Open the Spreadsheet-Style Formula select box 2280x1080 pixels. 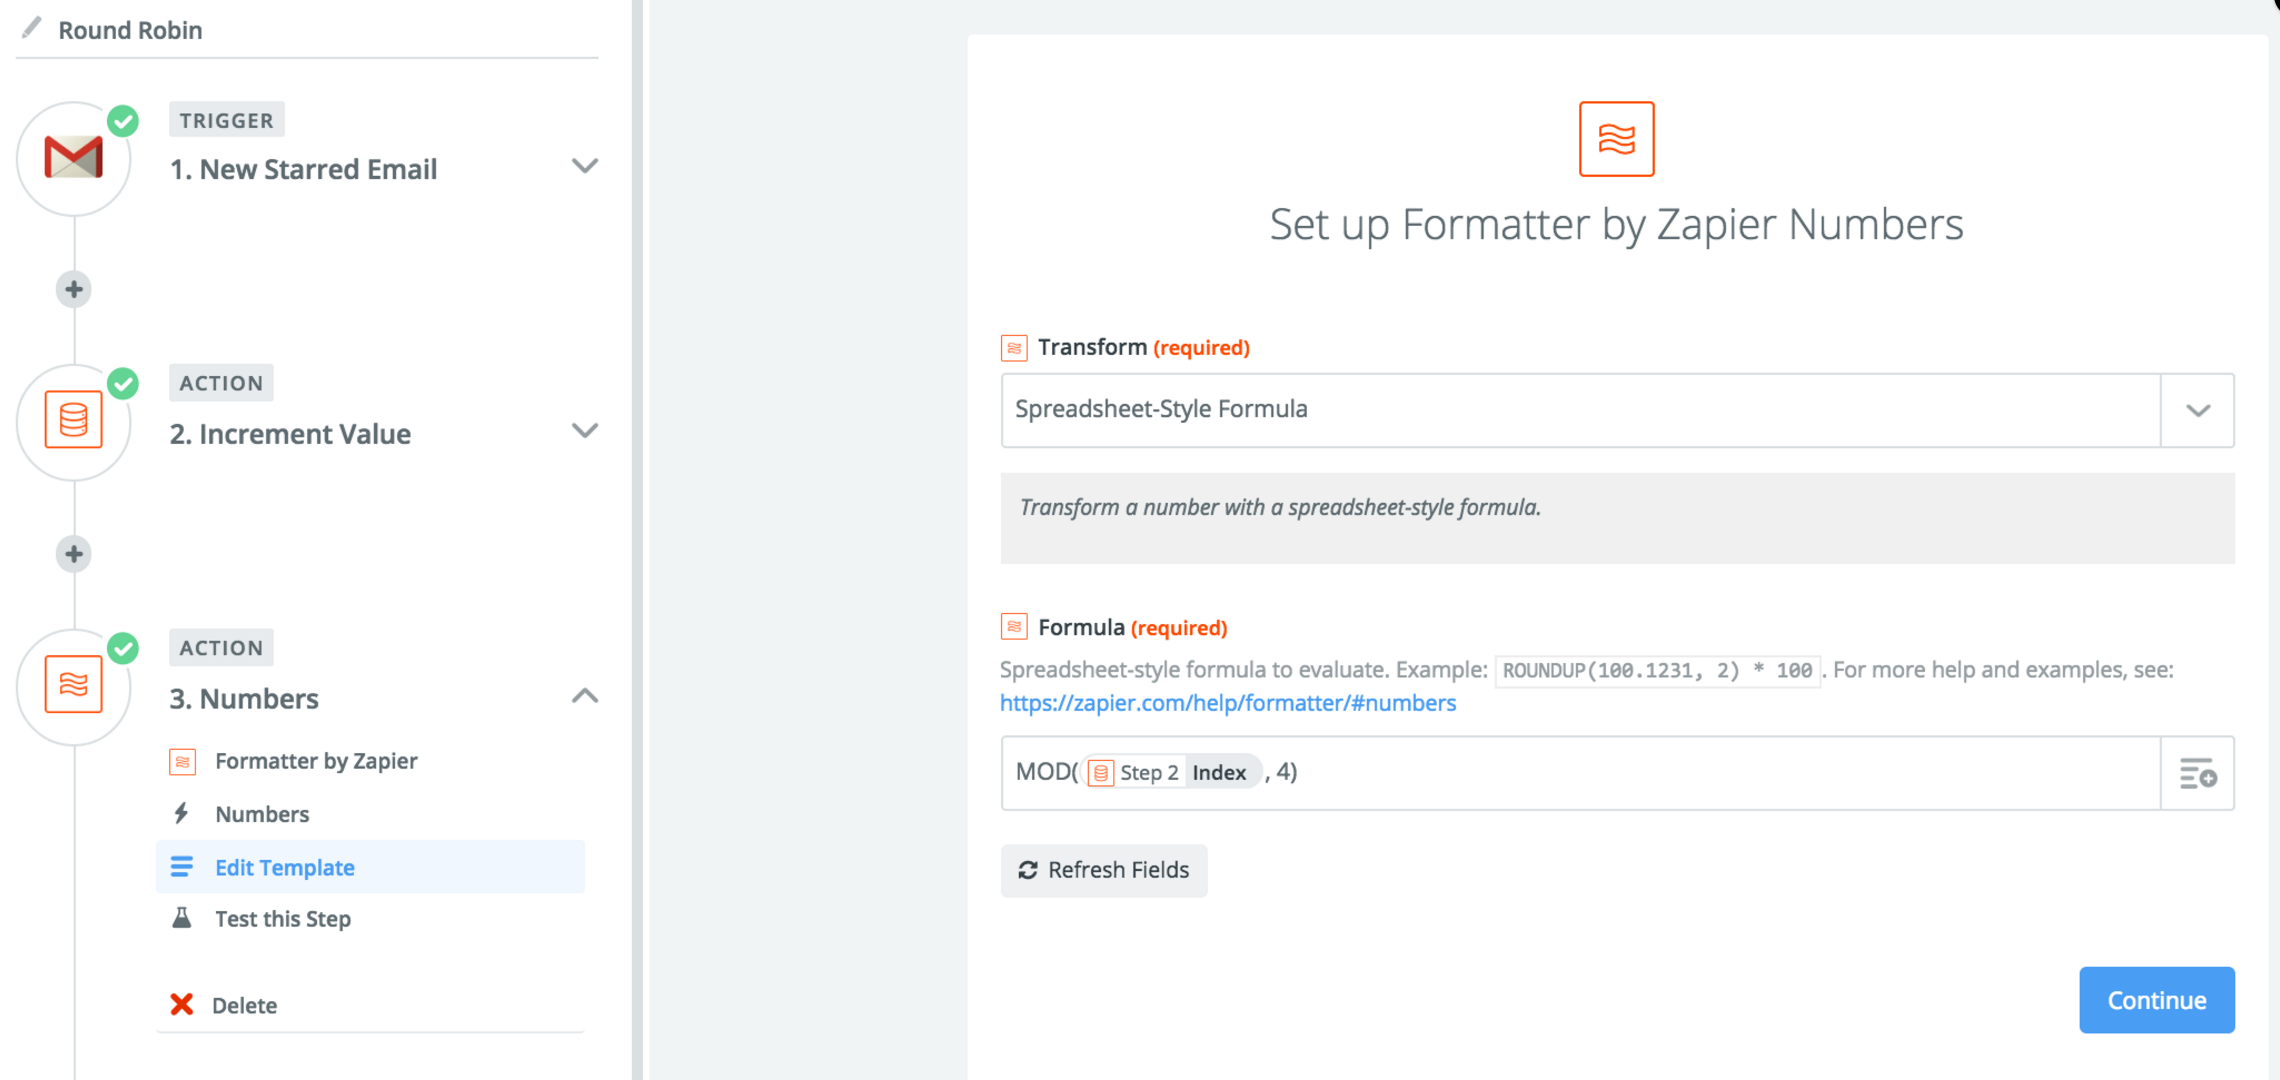point(1617,410)
